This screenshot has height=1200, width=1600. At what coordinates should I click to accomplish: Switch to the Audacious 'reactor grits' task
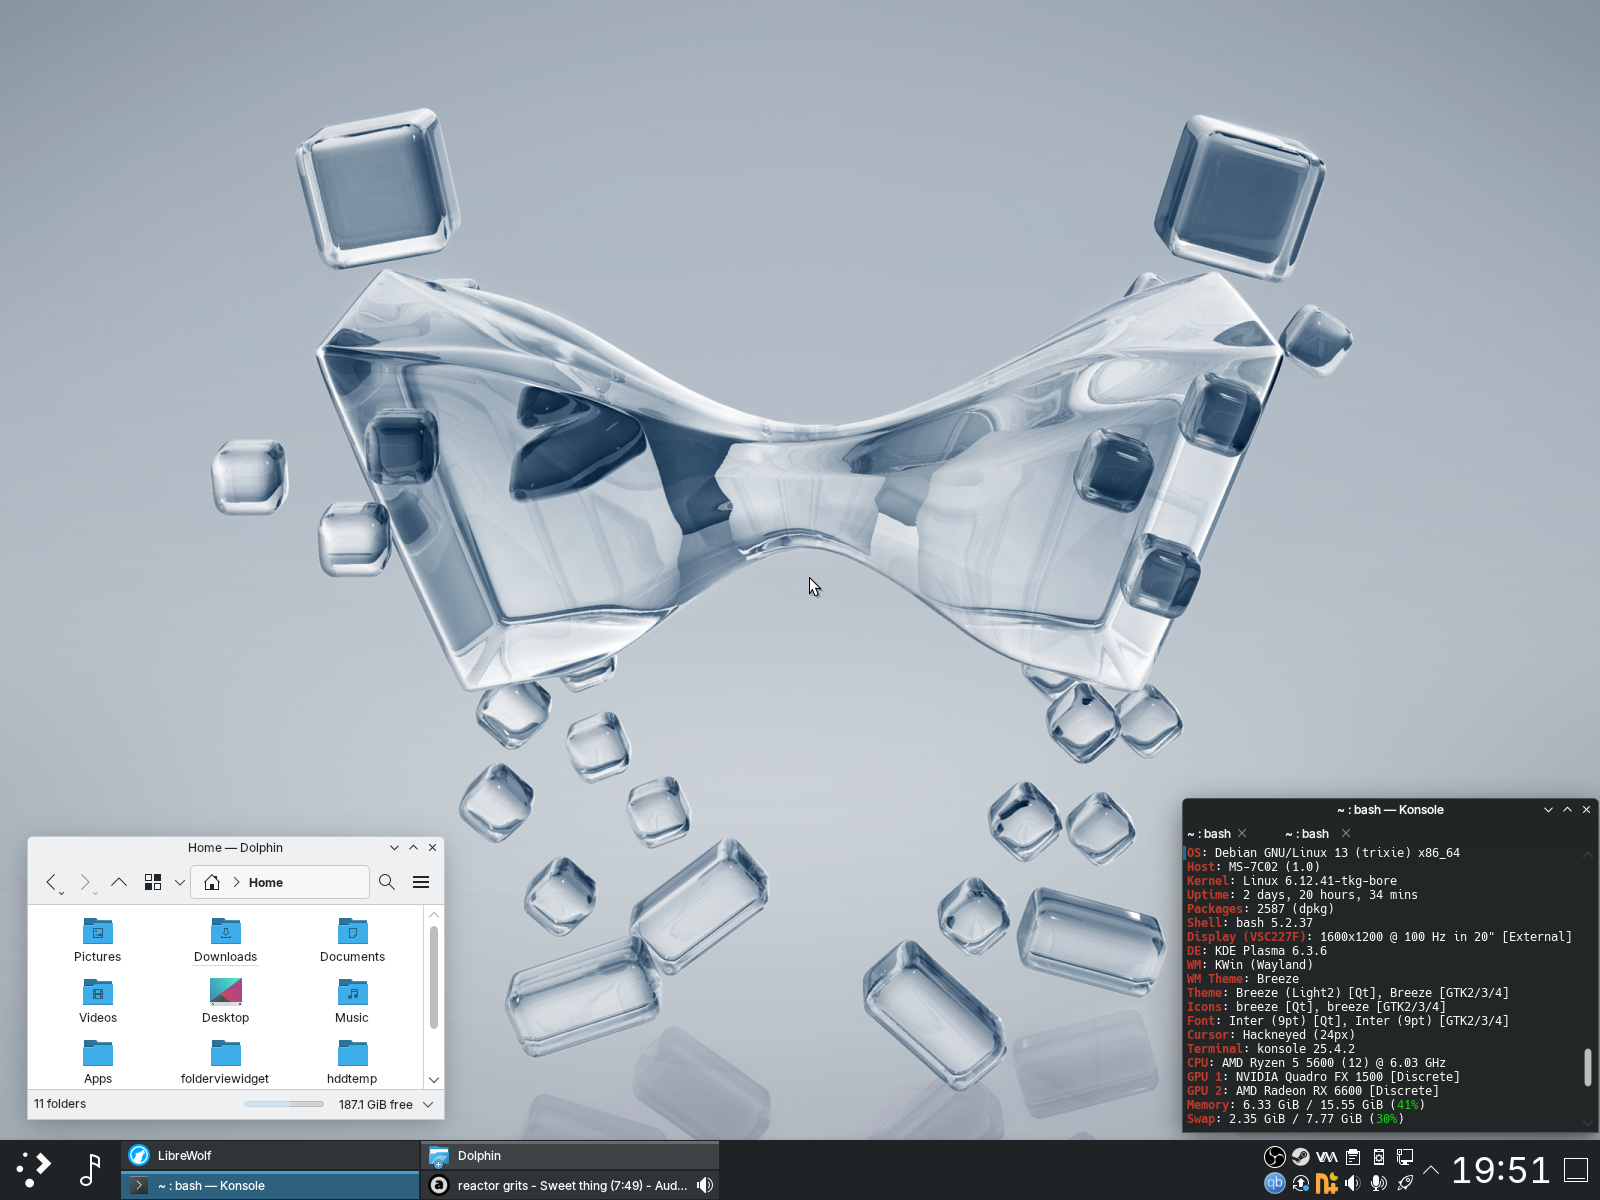click(570, 1185)
